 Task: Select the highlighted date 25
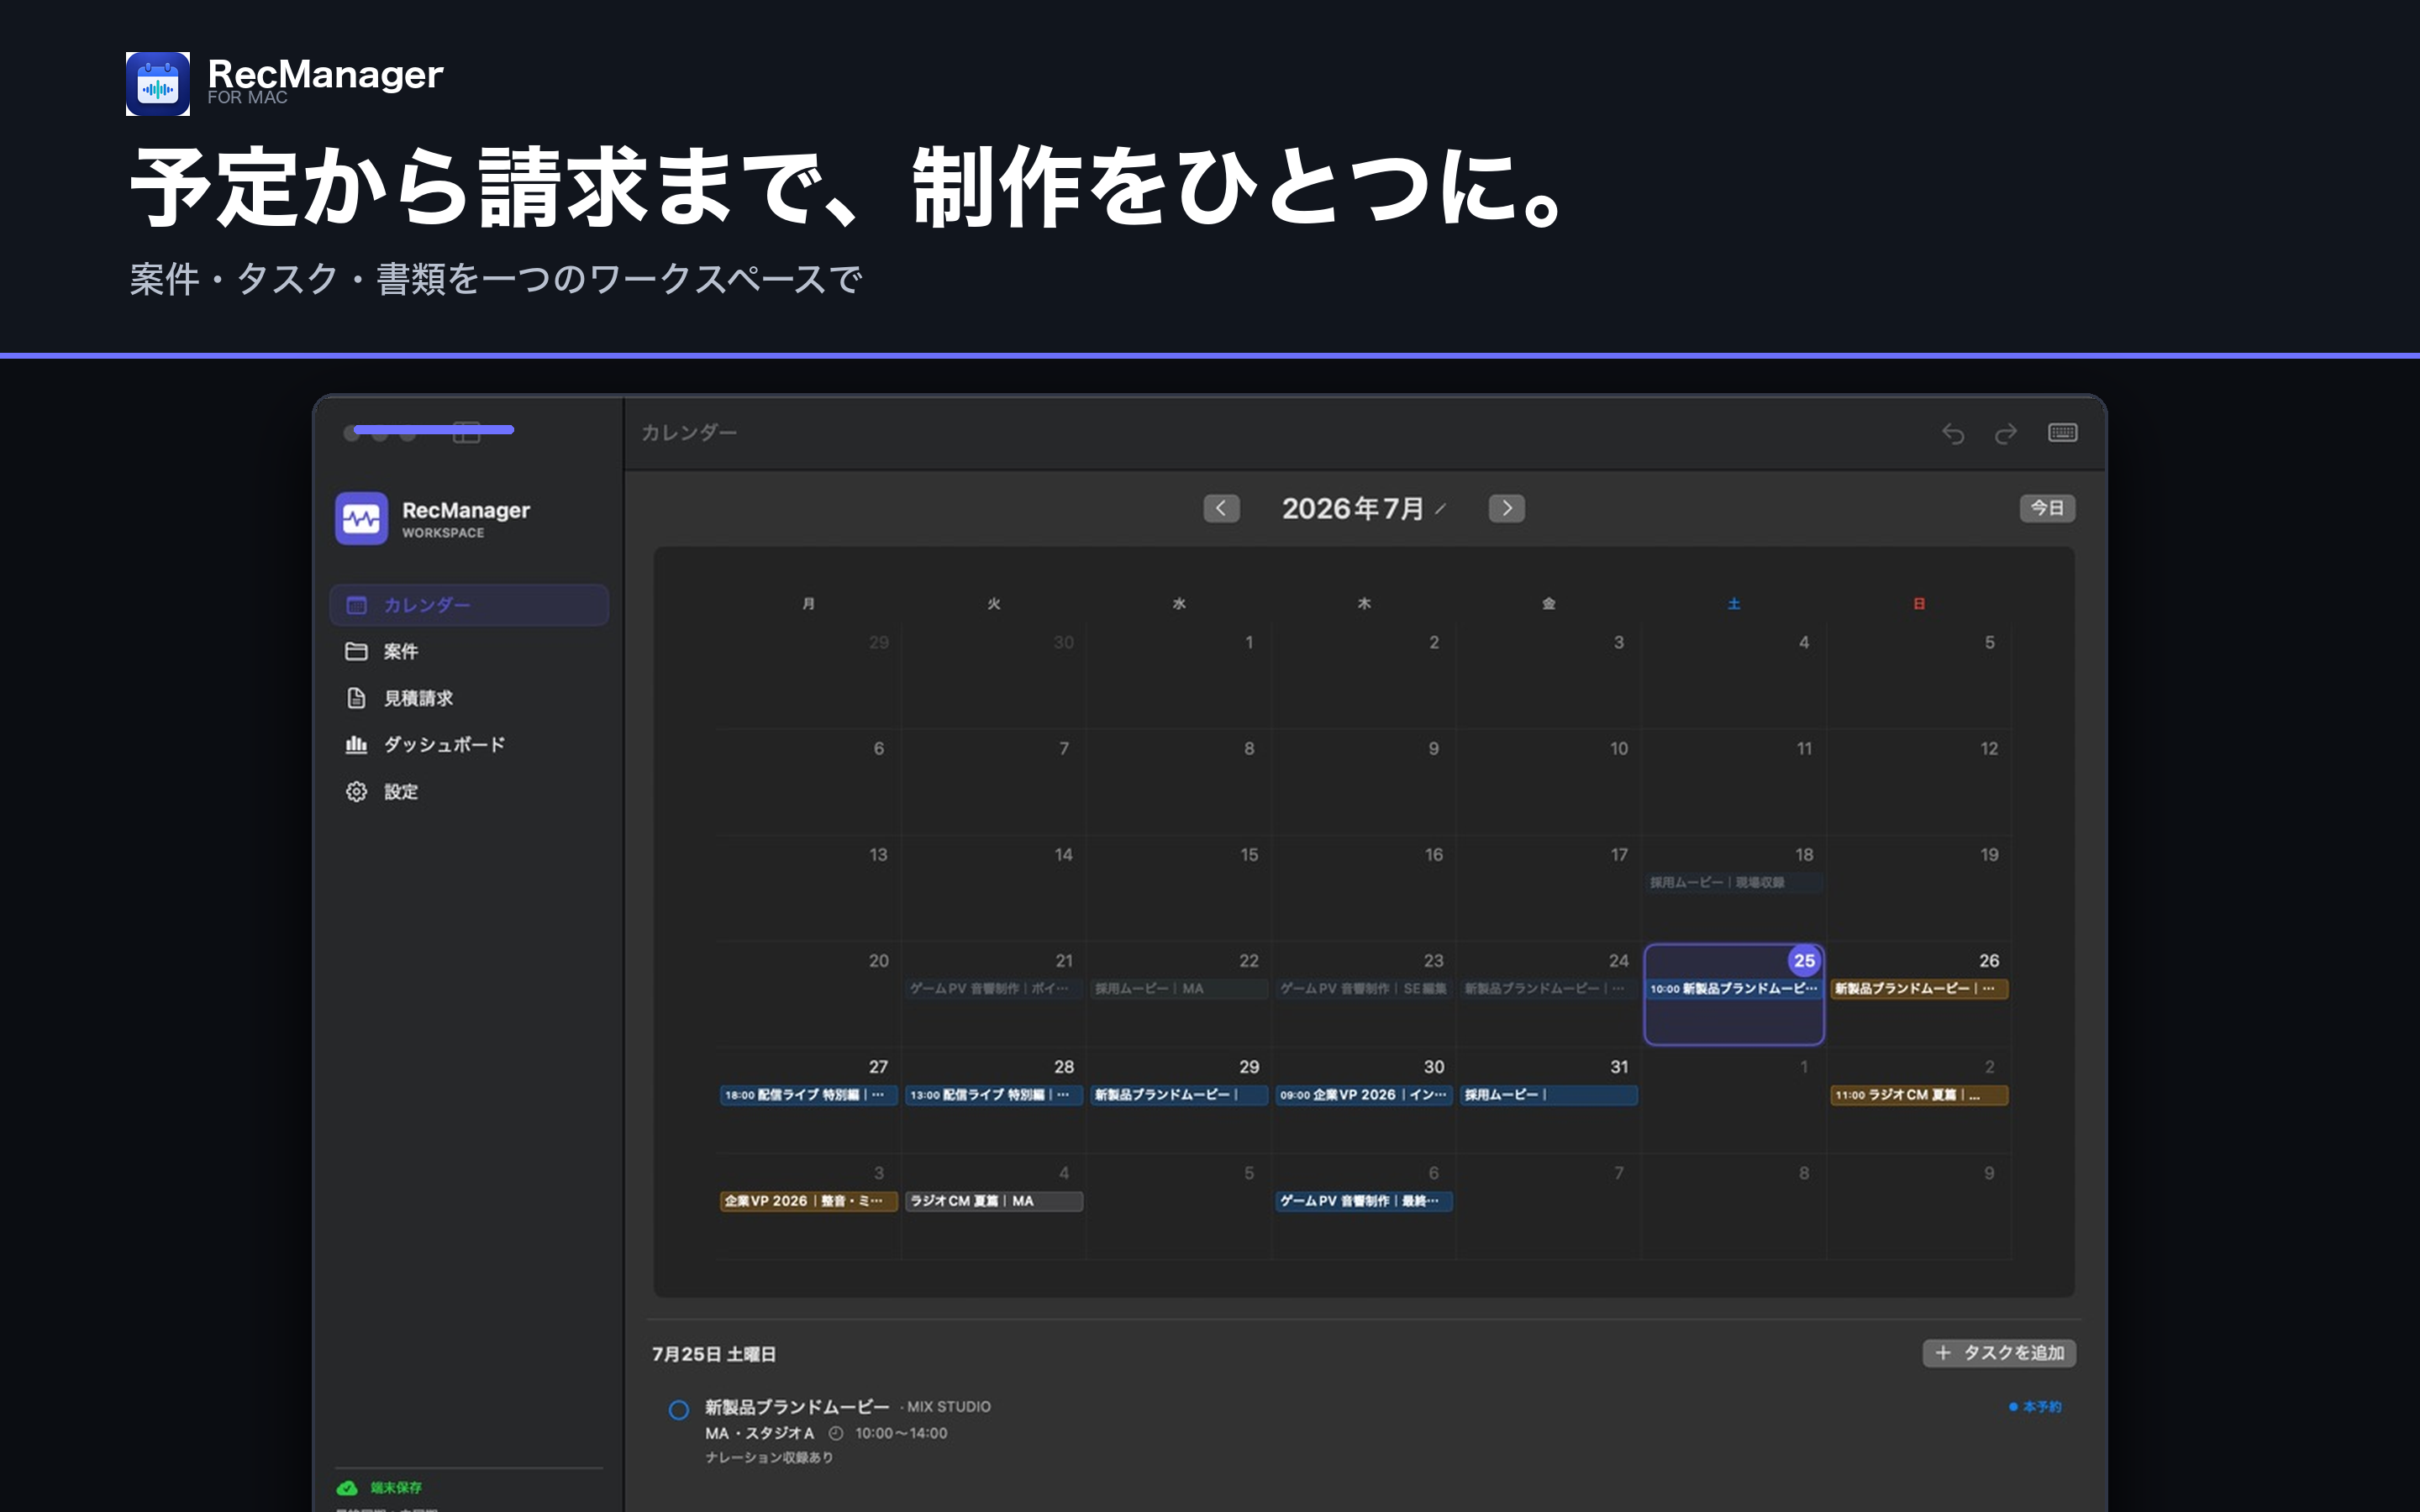(1804, 960)
